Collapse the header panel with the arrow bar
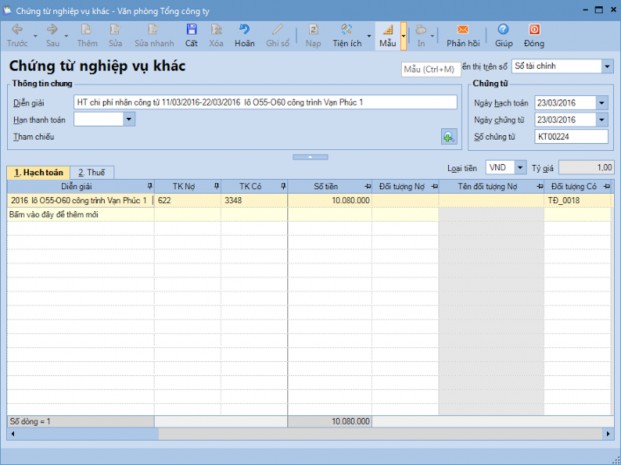The width and height of the screenshot is (621, 465). pyautogui.click(x=310, y=157)
